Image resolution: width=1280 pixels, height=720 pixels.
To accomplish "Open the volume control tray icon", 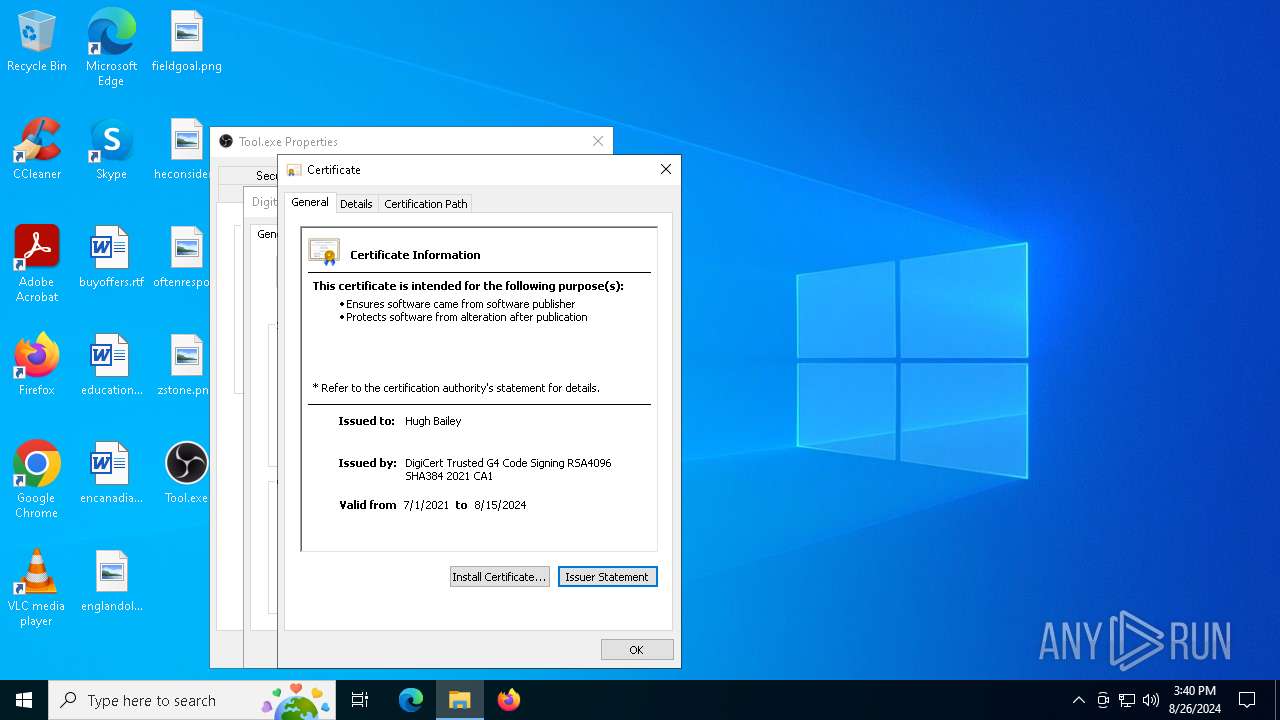I will [1151, 700].
